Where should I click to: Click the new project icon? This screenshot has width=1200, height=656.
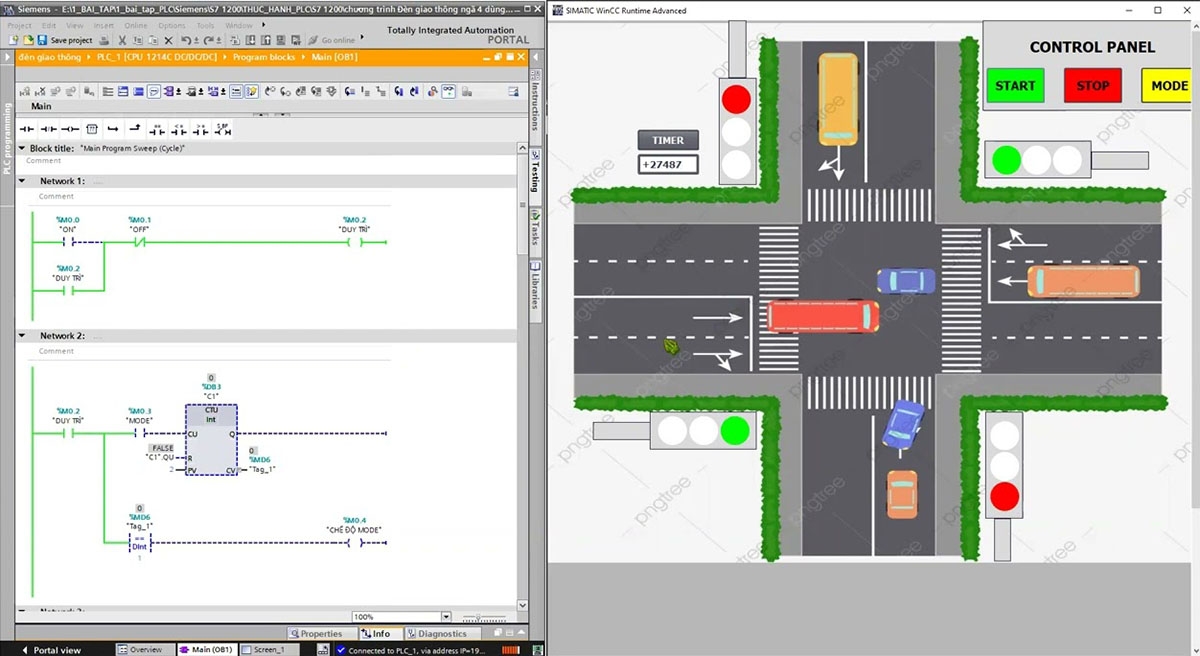click(13, 40)
